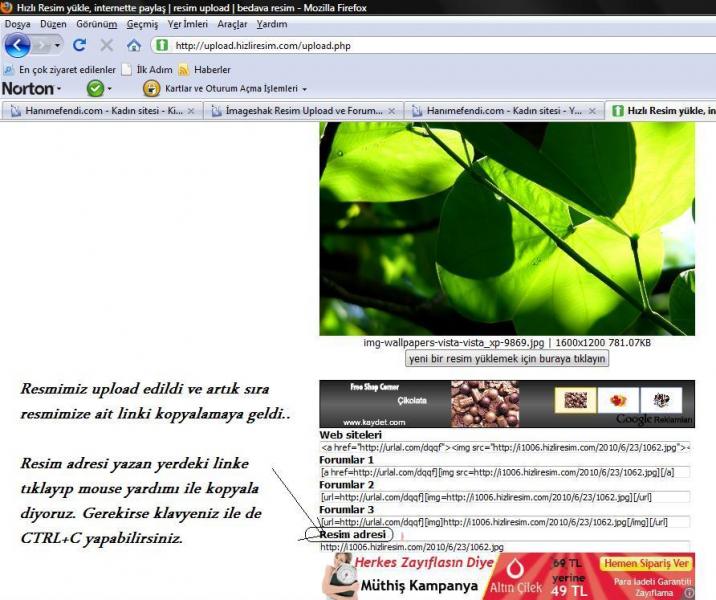Open the Yer İmleri menu
Viewport: 716px width, 600px height.
tap(188, 24)
